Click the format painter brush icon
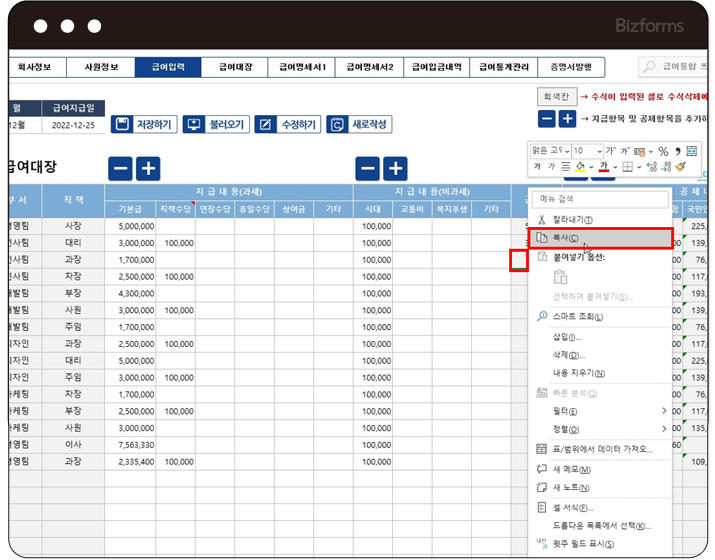715x560 pixels. tap(681, 167)
